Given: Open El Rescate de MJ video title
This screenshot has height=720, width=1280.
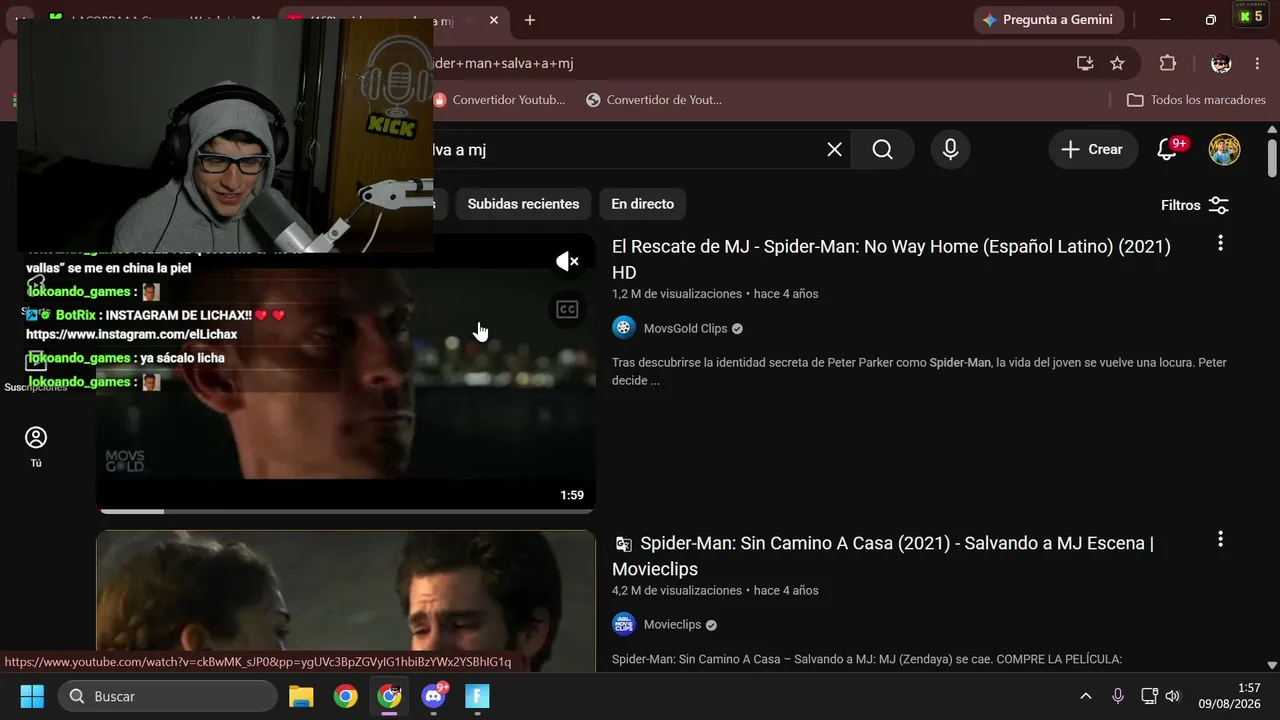Looking at the screenshot, I should click(891, 259).
